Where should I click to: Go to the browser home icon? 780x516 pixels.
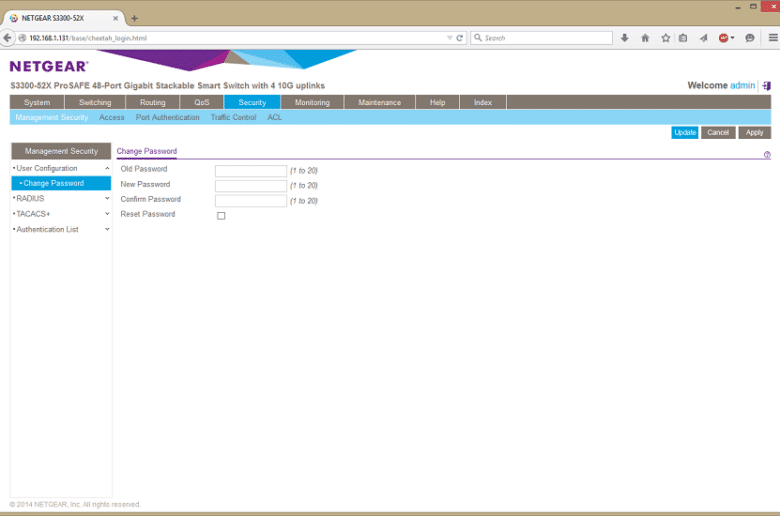(x=645, y=38)
